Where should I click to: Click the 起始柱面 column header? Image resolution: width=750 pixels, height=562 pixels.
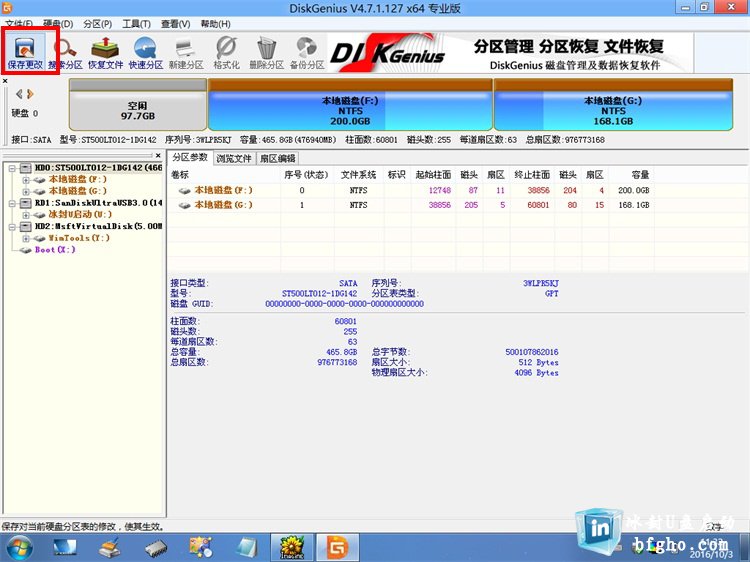[x=433, y=175]
